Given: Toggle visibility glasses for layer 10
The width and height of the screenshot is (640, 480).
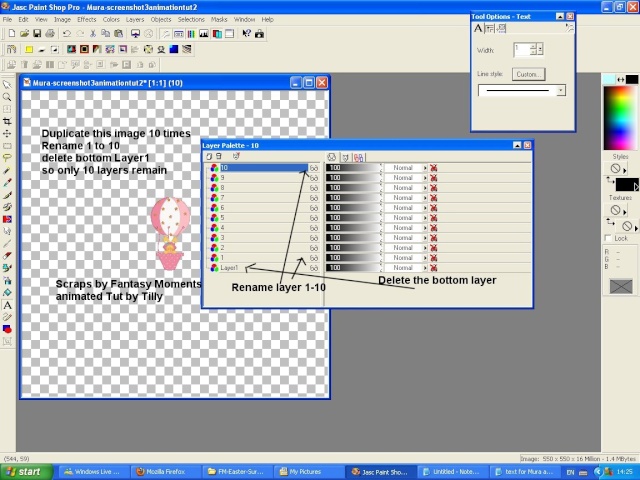Looking at the screenshot, I should [313, 168].
